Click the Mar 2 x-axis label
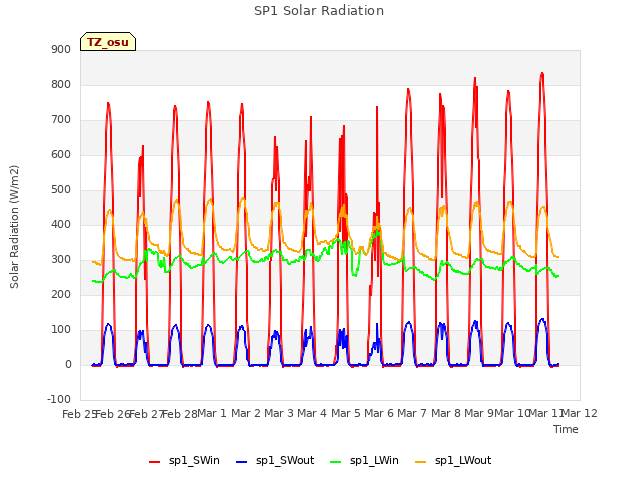The height and width of the screenshot is (480, 640). point(246,413)
